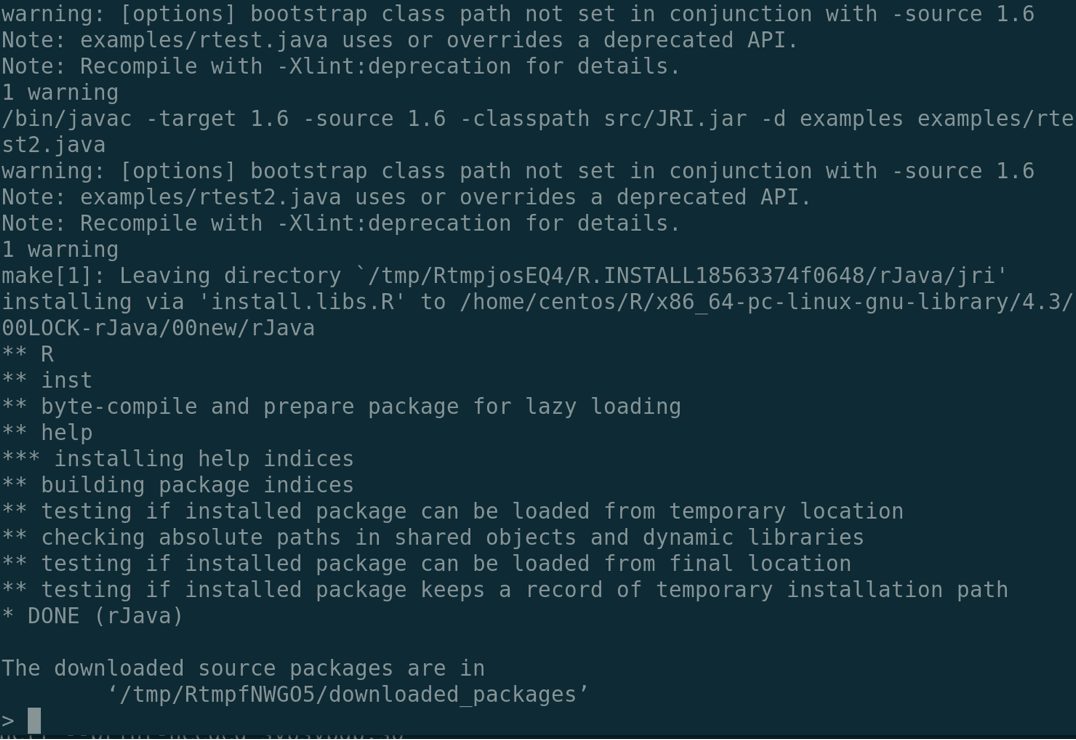Click the '* DONE (rJava)' line
The image size is (1076, 740).
(x=92, y=616)
